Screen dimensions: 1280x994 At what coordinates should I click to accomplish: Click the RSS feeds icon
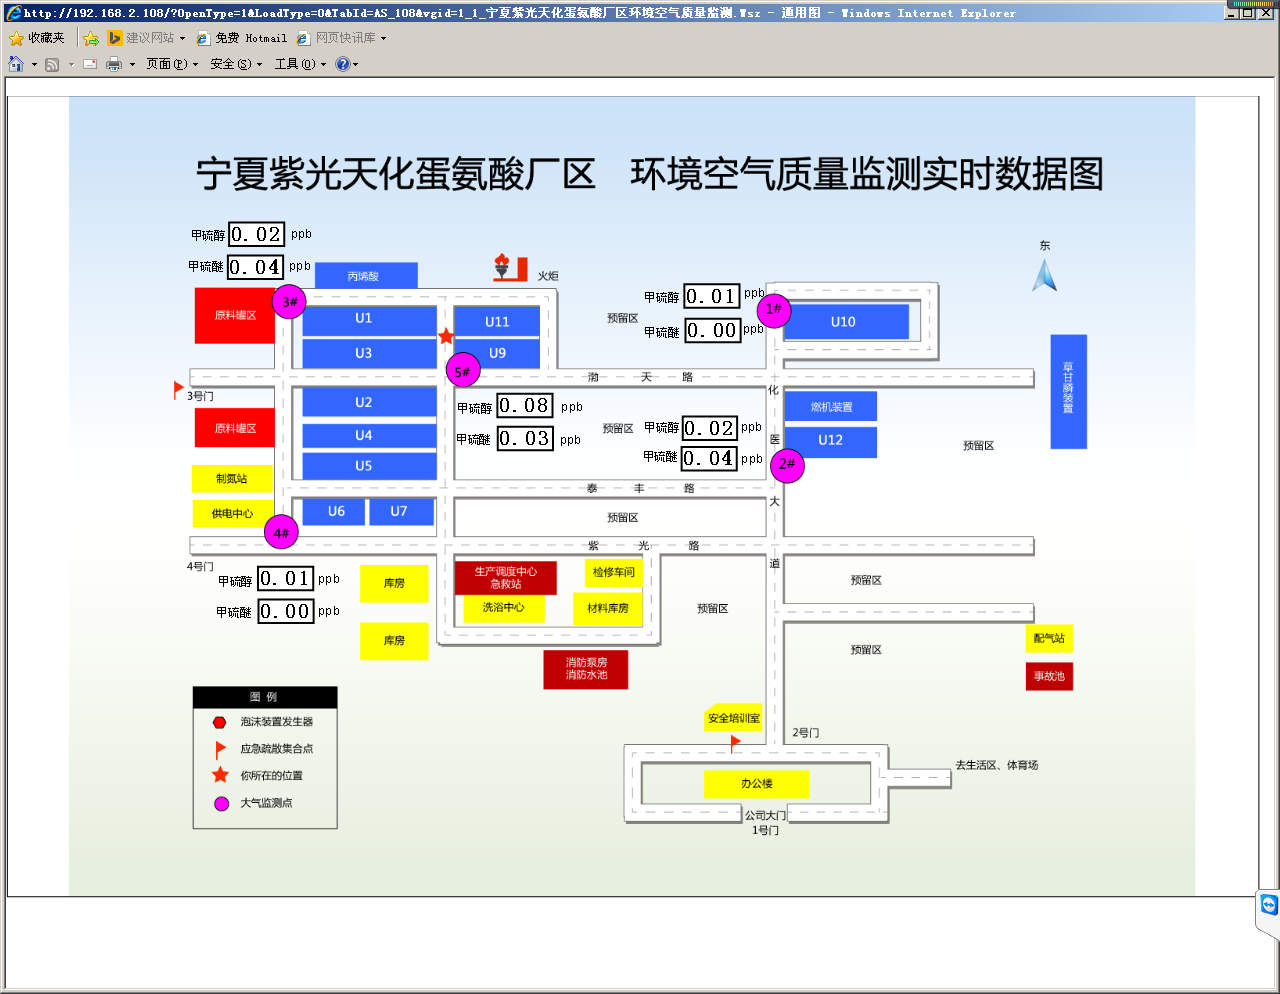click(53, 64)
